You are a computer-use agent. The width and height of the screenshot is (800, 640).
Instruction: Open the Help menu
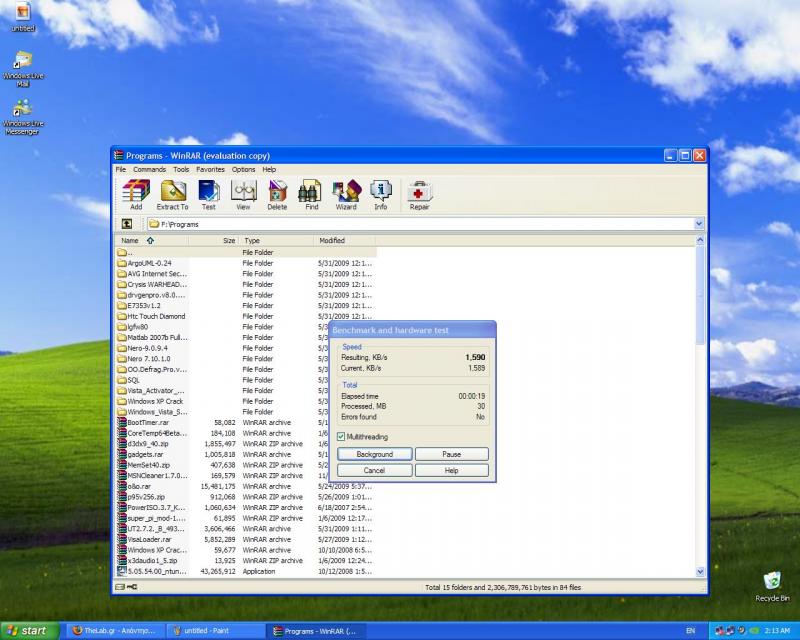tap(269, 169)
